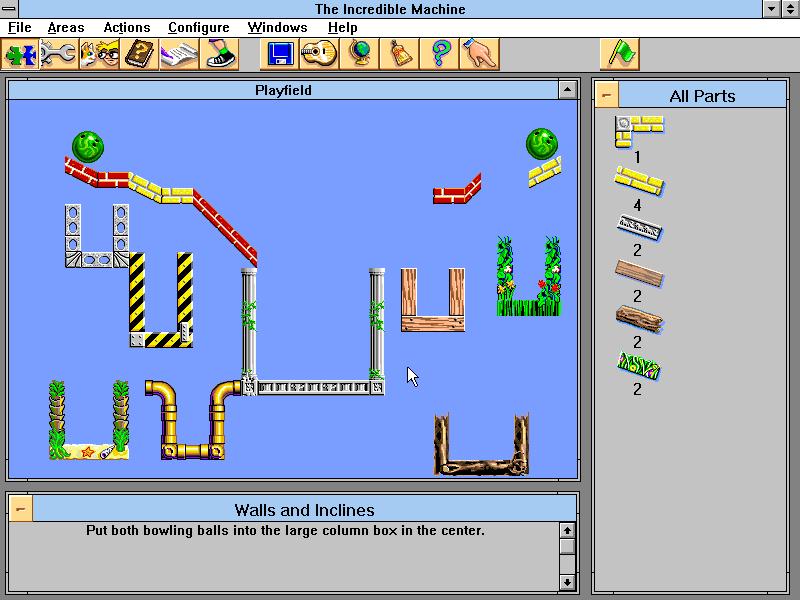This screenshot has height=600, width=800.
Task: Click the All Parts title bar
Action: coord(702,95)
